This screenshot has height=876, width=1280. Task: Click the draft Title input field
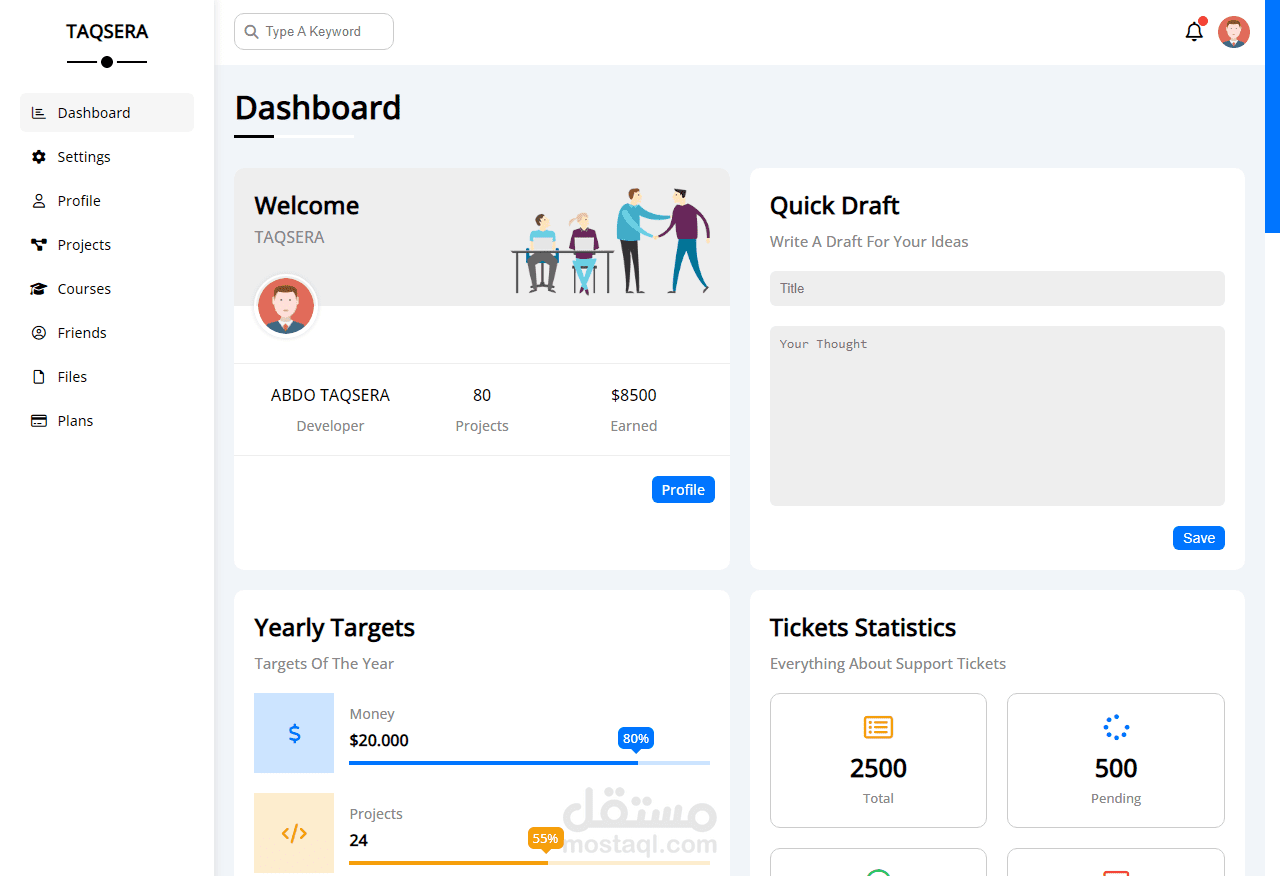tap(997, 288)
